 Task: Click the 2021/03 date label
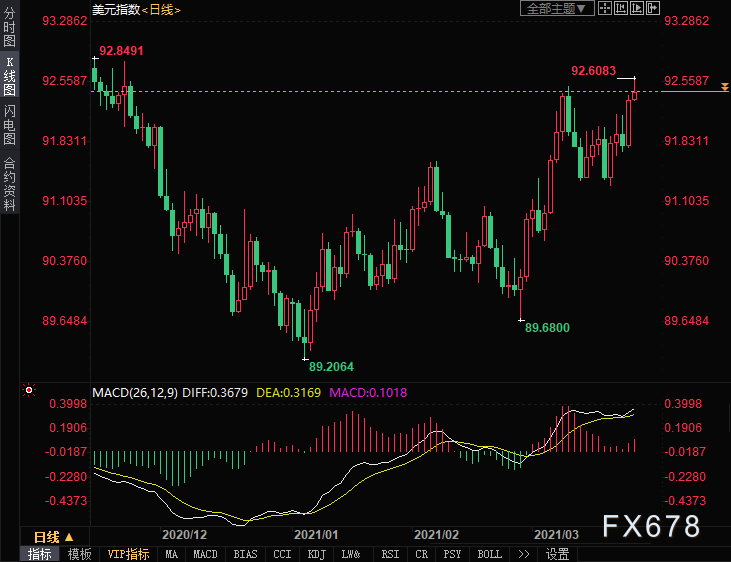(556, 534)
